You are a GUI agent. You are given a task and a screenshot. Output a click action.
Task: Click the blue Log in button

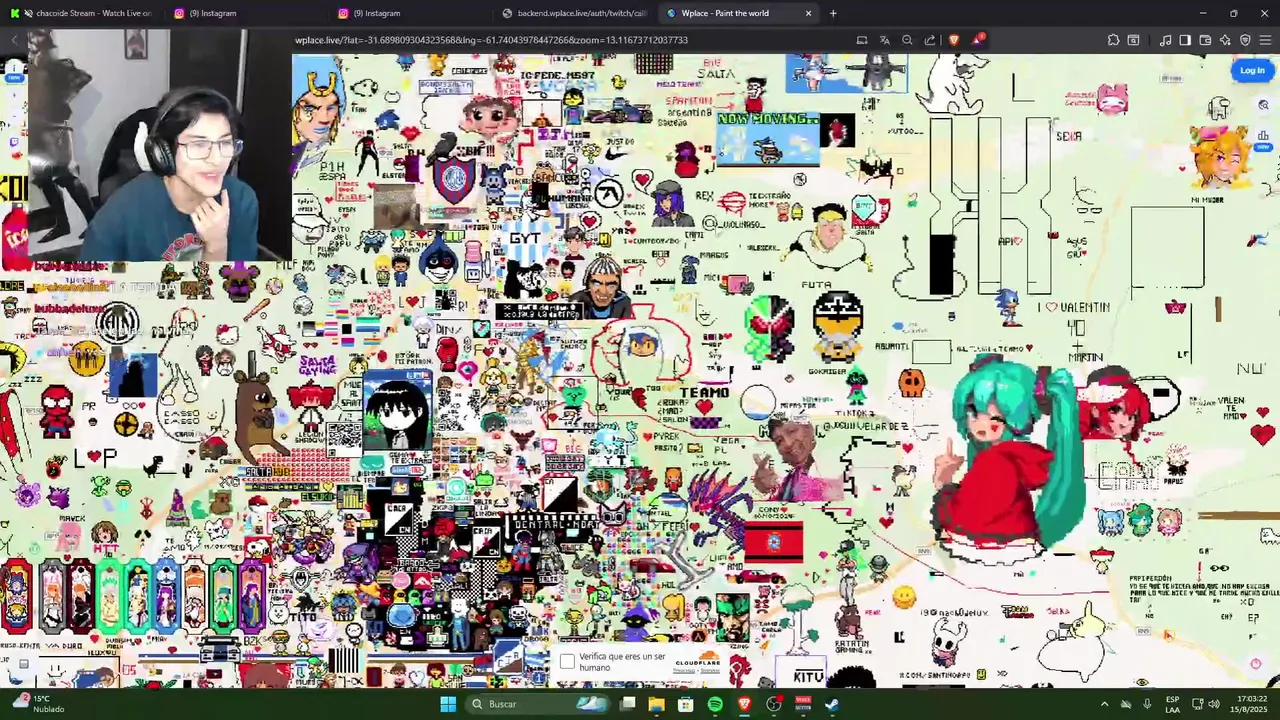1252,70
